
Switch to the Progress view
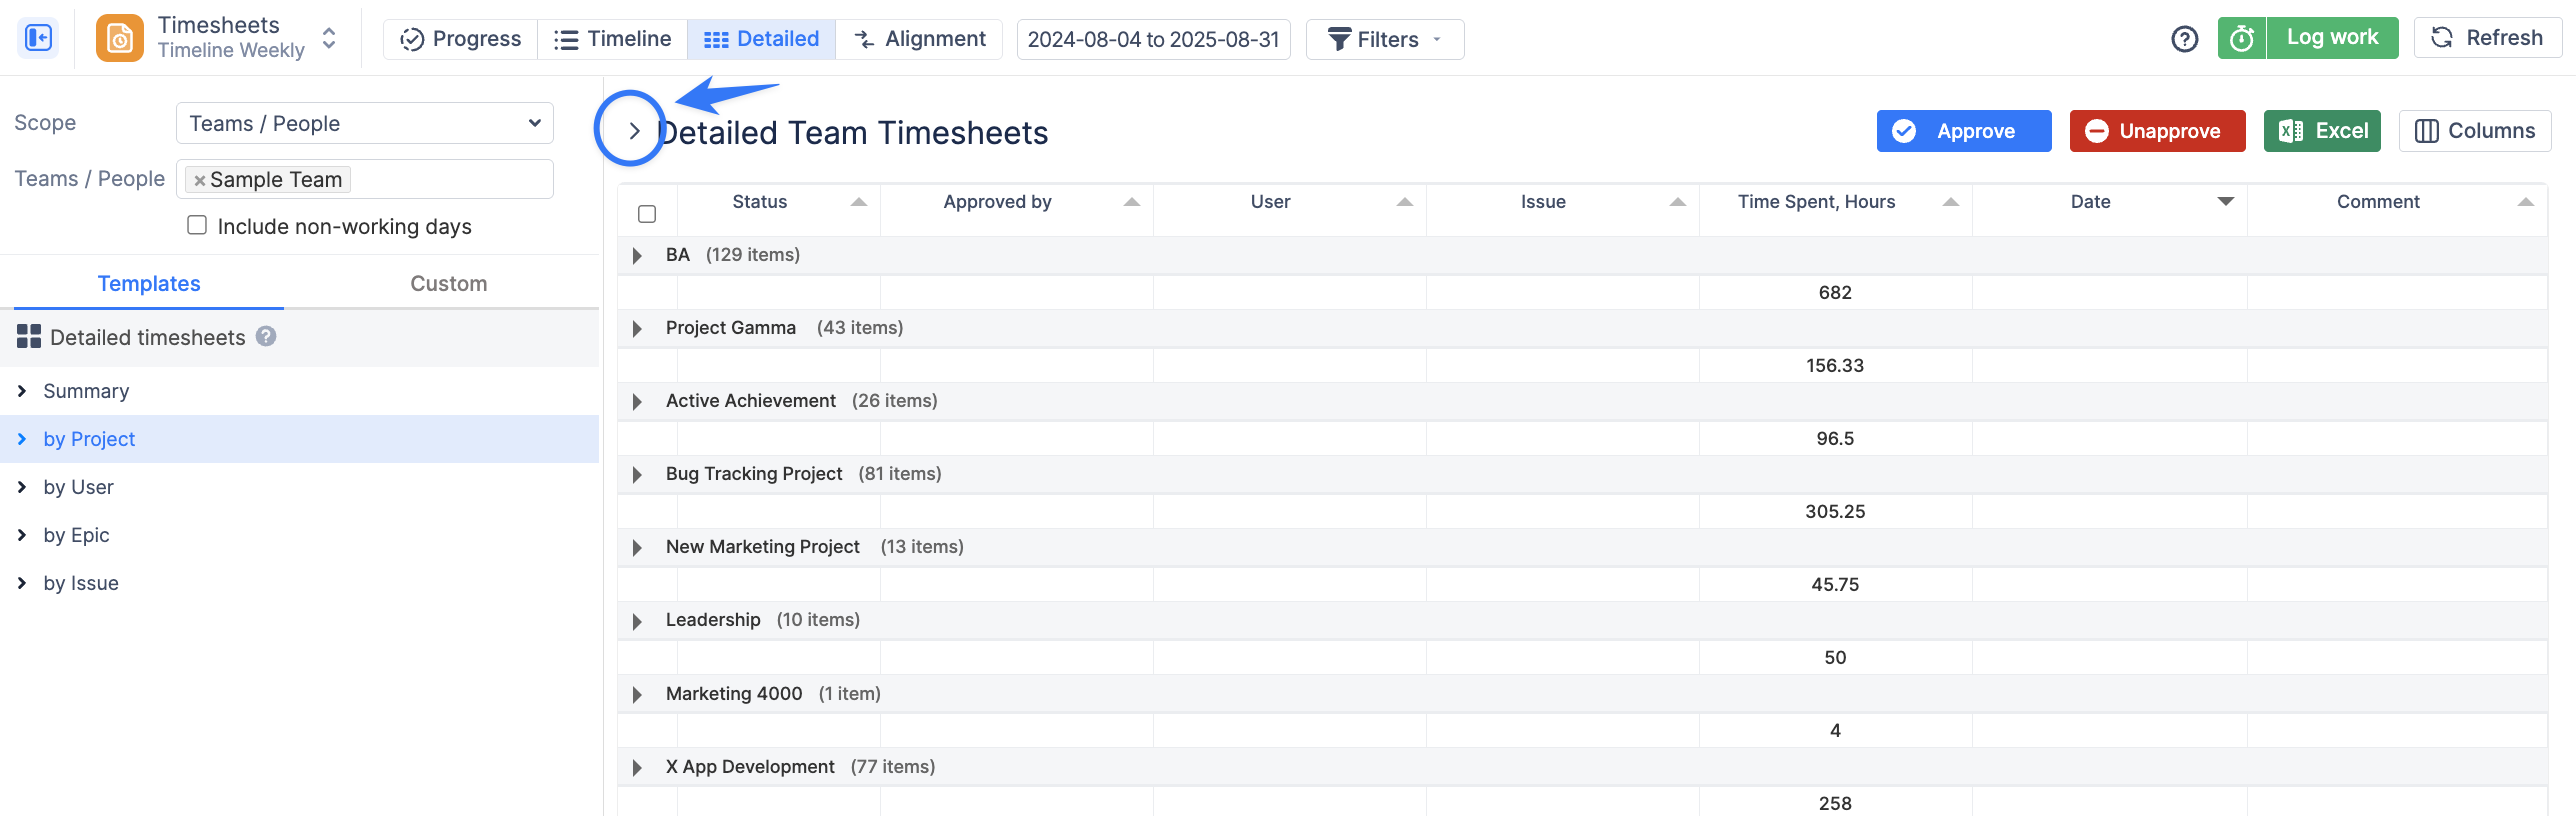coord(461,39)
